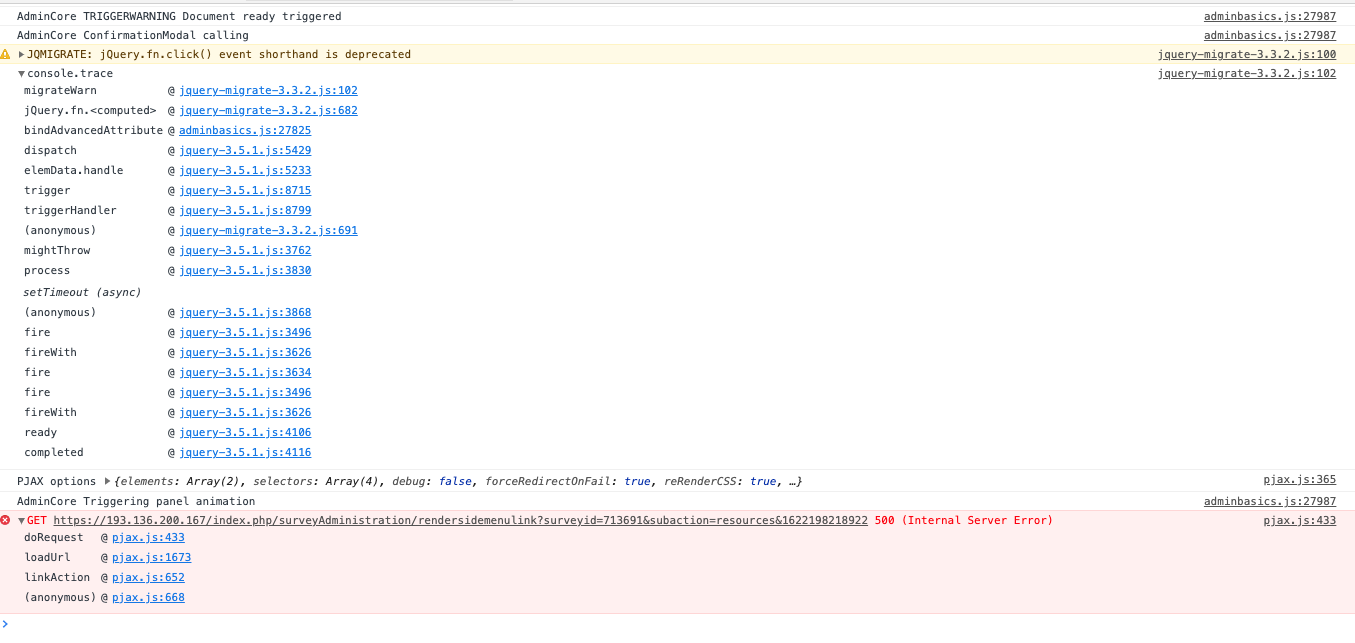Viewport: 1355px width, 643px height.
Task: Collapse the console.trace stack
Action: coord(21,73)
